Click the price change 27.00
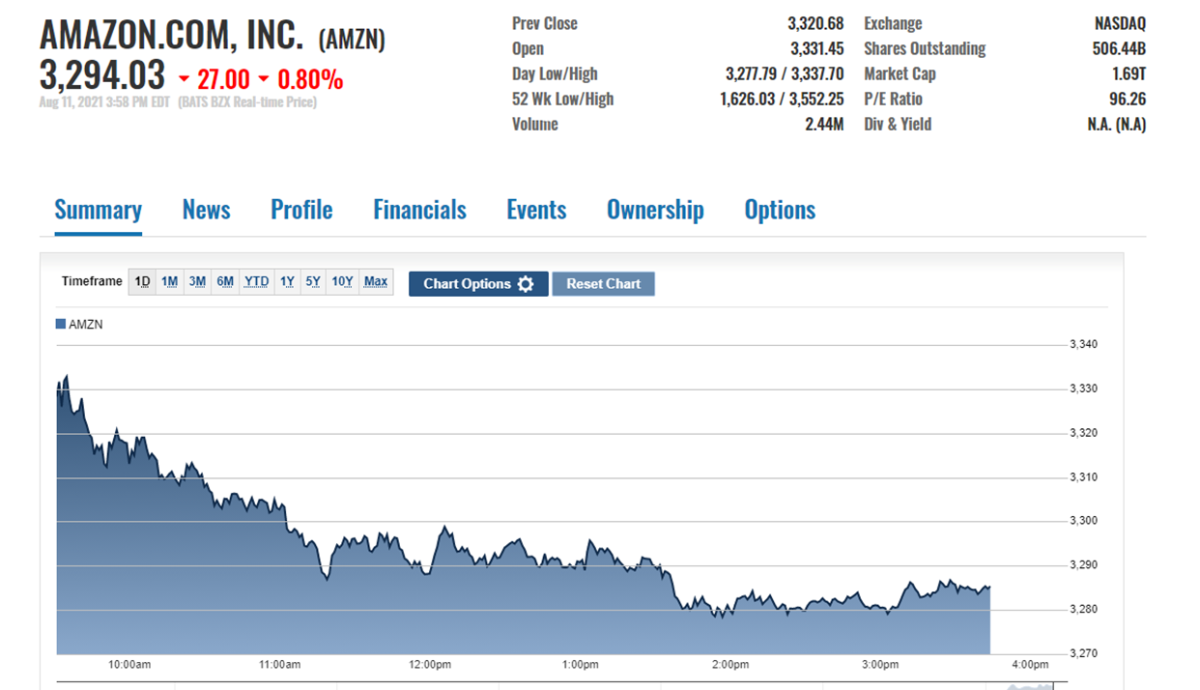 point(223,79)
